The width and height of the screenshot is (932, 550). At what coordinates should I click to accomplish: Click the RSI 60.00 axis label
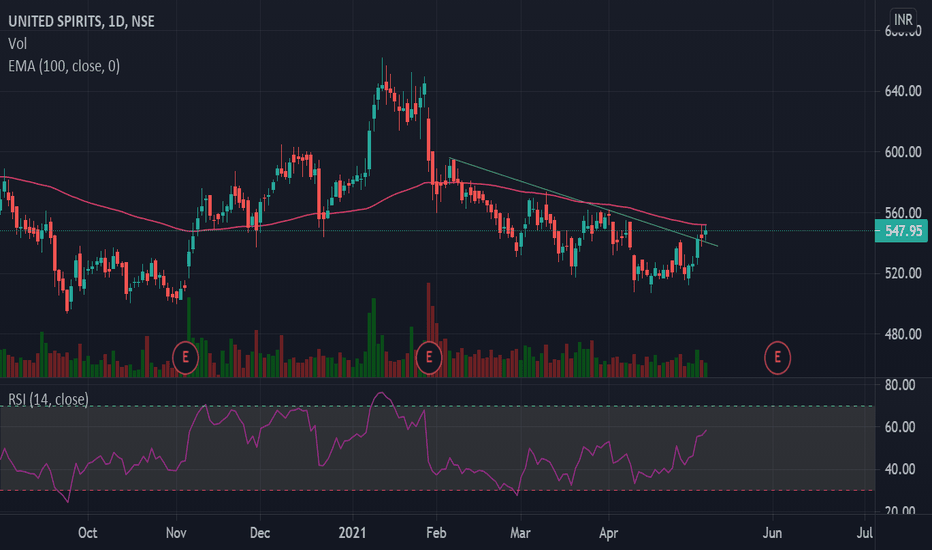click(x=900, y=427)
